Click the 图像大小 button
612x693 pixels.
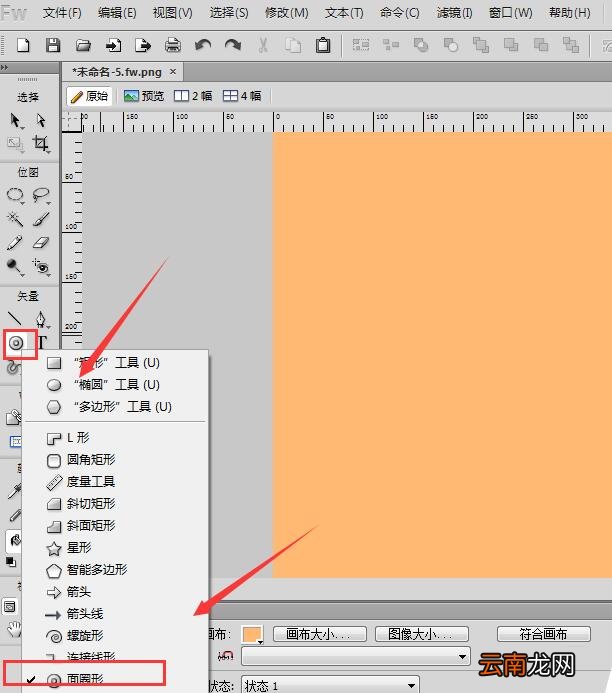pos(422,634)
